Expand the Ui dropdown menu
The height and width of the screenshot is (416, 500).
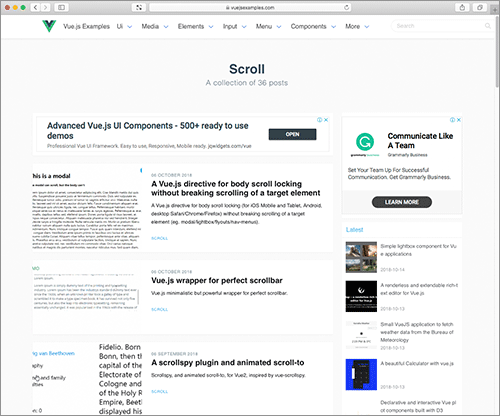[124, 26]
